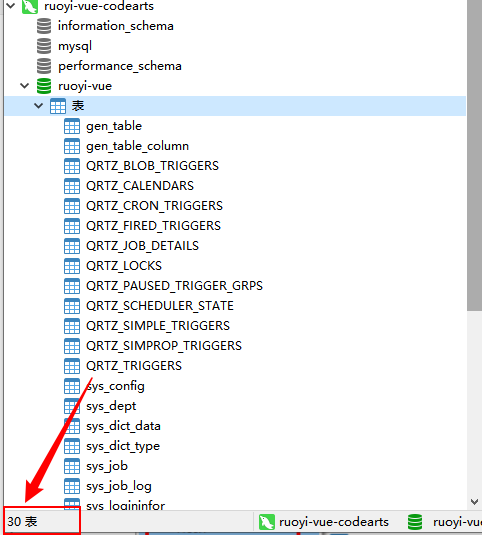Image resolution: width=482 pixels, height=535 pixels.
Task: Select the mysql database entry
Action: pyautogui.click(x=75, y=46)
